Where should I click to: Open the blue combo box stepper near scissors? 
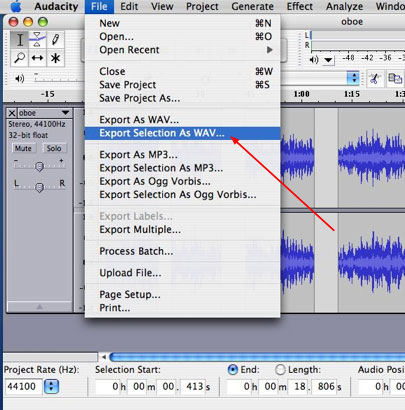point(353,78)
